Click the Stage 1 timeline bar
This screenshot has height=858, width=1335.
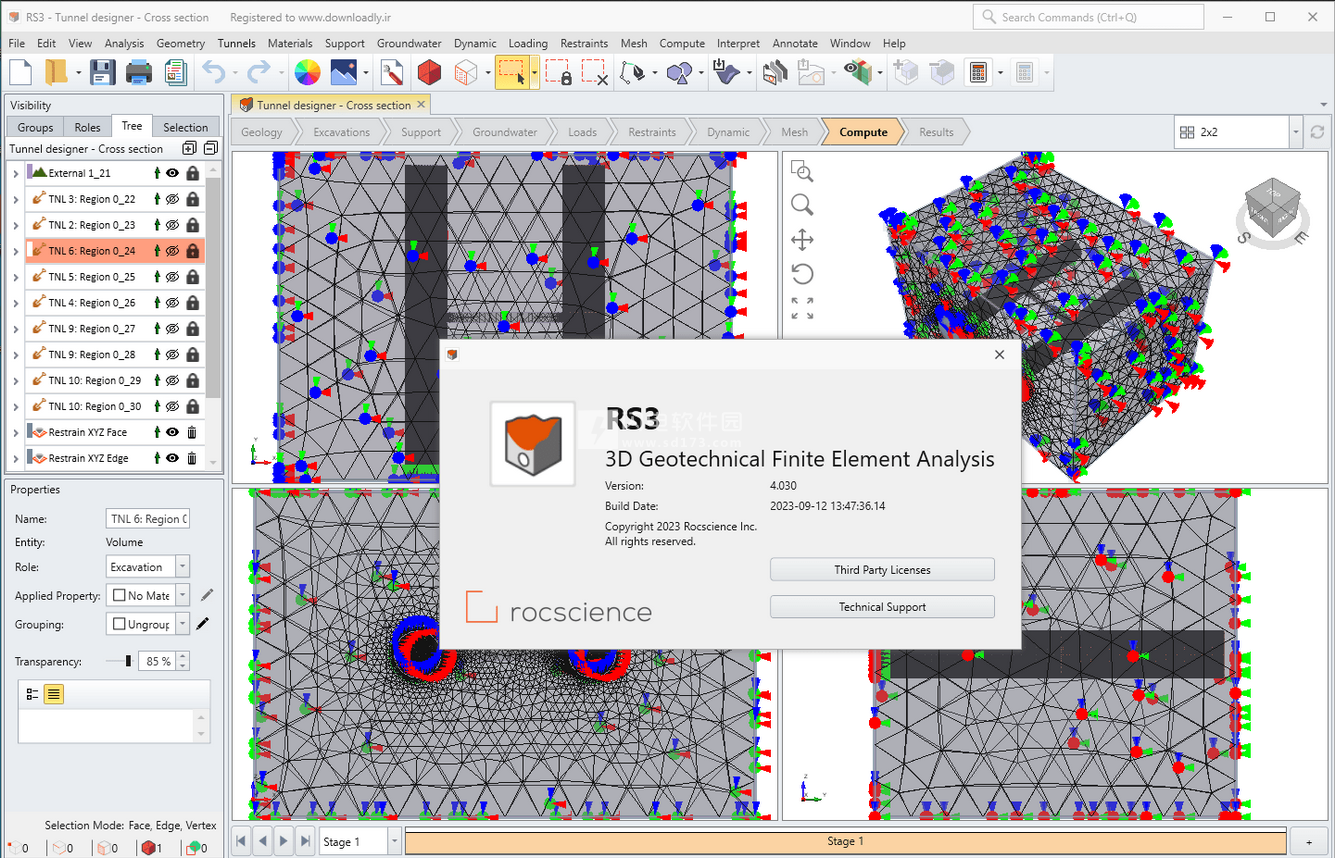[845, 841]
